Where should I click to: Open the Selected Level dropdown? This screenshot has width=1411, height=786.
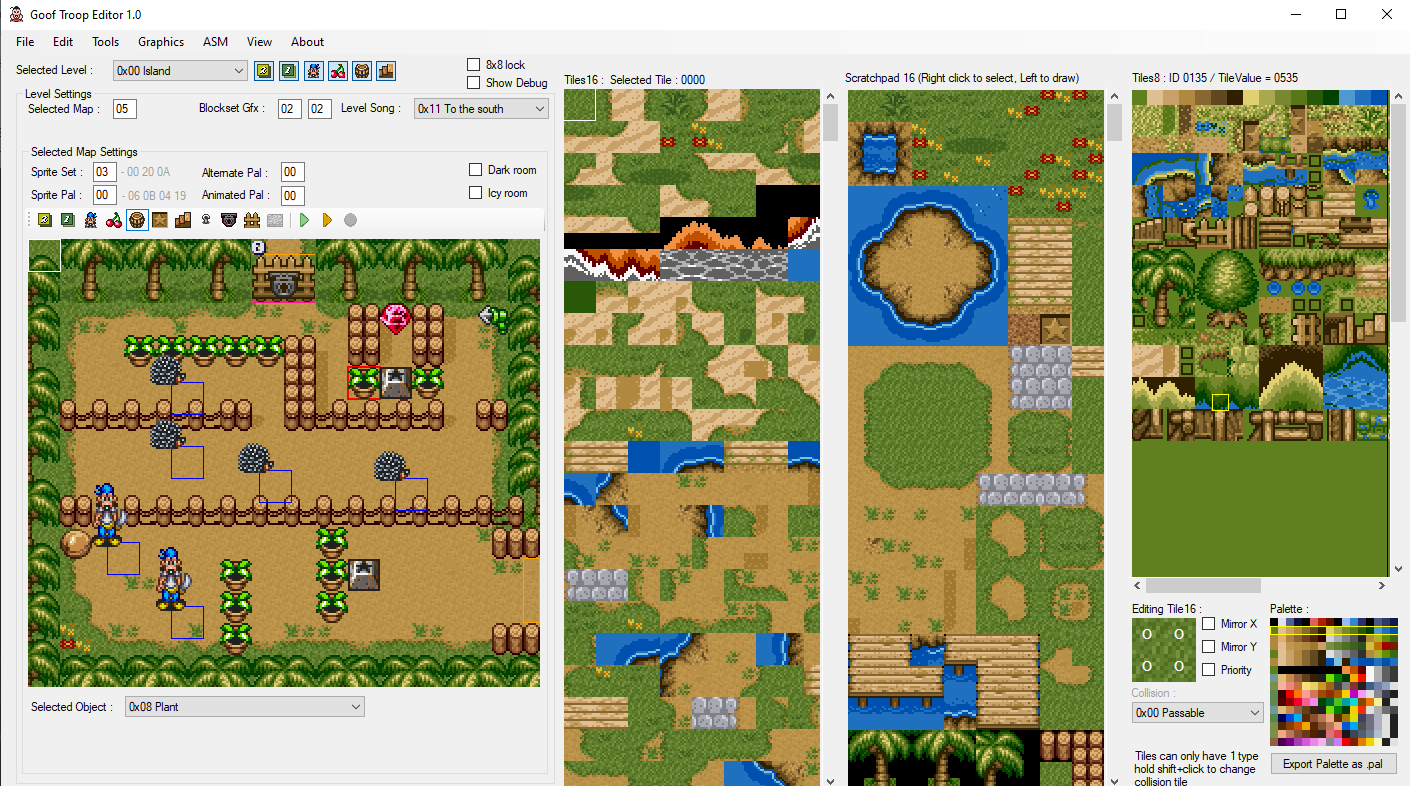(180, 70)
